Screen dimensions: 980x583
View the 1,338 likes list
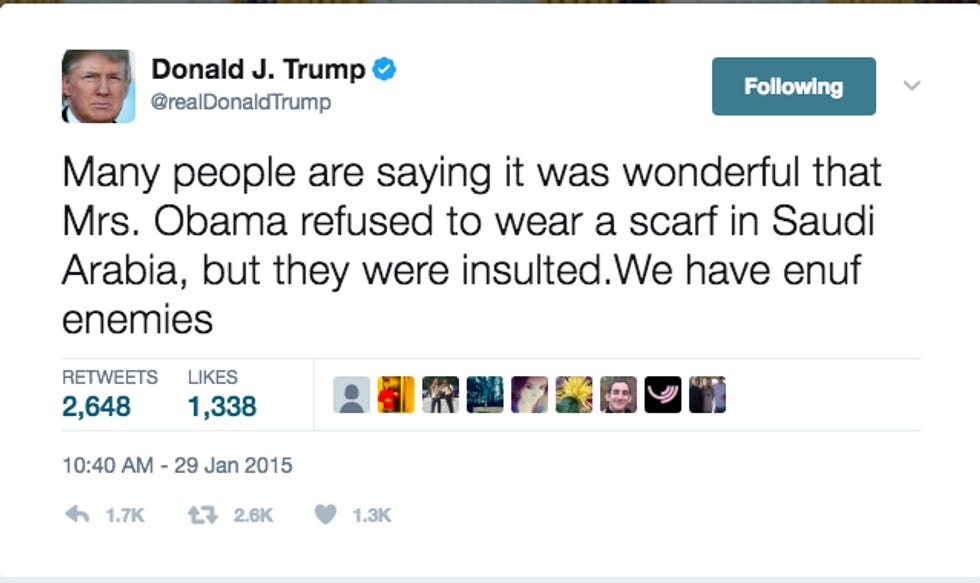pos(222,406)
